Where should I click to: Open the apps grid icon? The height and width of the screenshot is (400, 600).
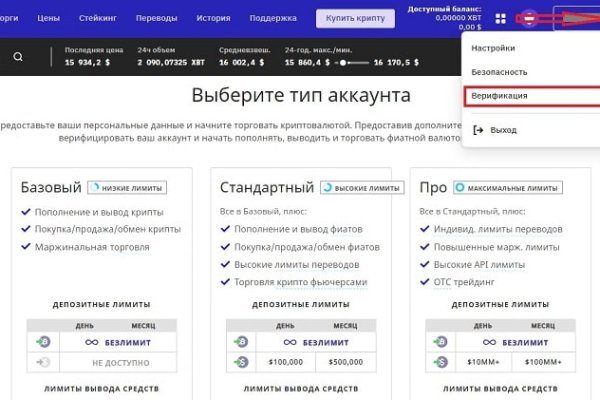500,18
